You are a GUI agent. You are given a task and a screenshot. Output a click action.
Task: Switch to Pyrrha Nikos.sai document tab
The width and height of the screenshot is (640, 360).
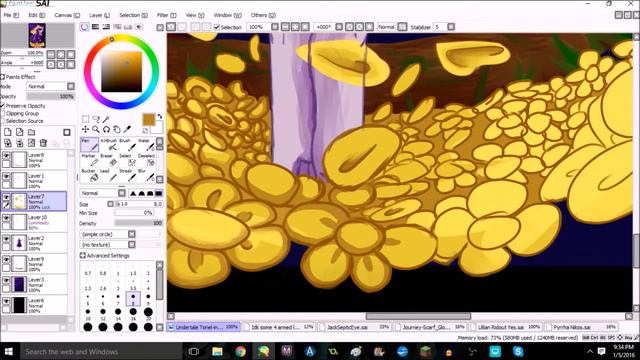coord(581,327)
